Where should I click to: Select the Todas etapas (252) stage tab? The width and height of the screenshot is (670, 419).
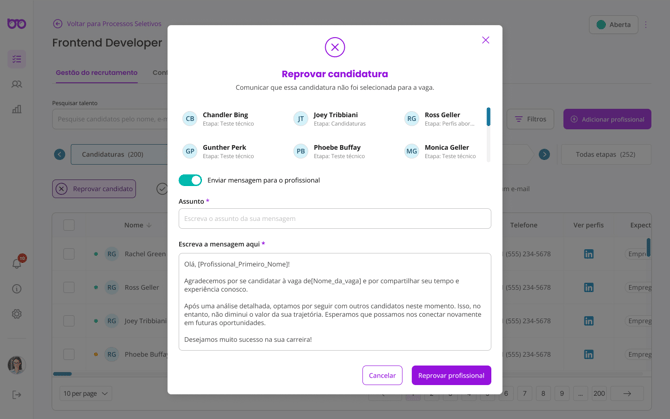point(606,154)
